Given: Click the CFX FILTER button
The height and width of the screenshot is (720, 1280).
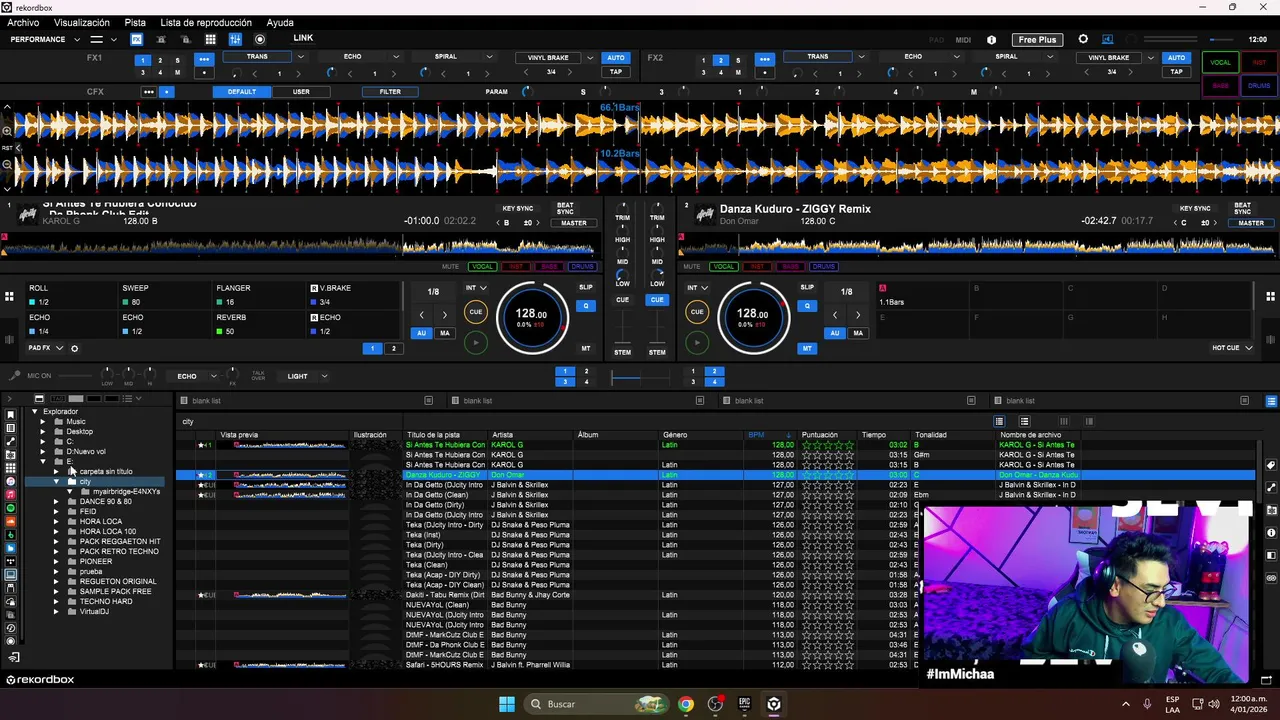Looking at the screenshot, I should 390,92.
